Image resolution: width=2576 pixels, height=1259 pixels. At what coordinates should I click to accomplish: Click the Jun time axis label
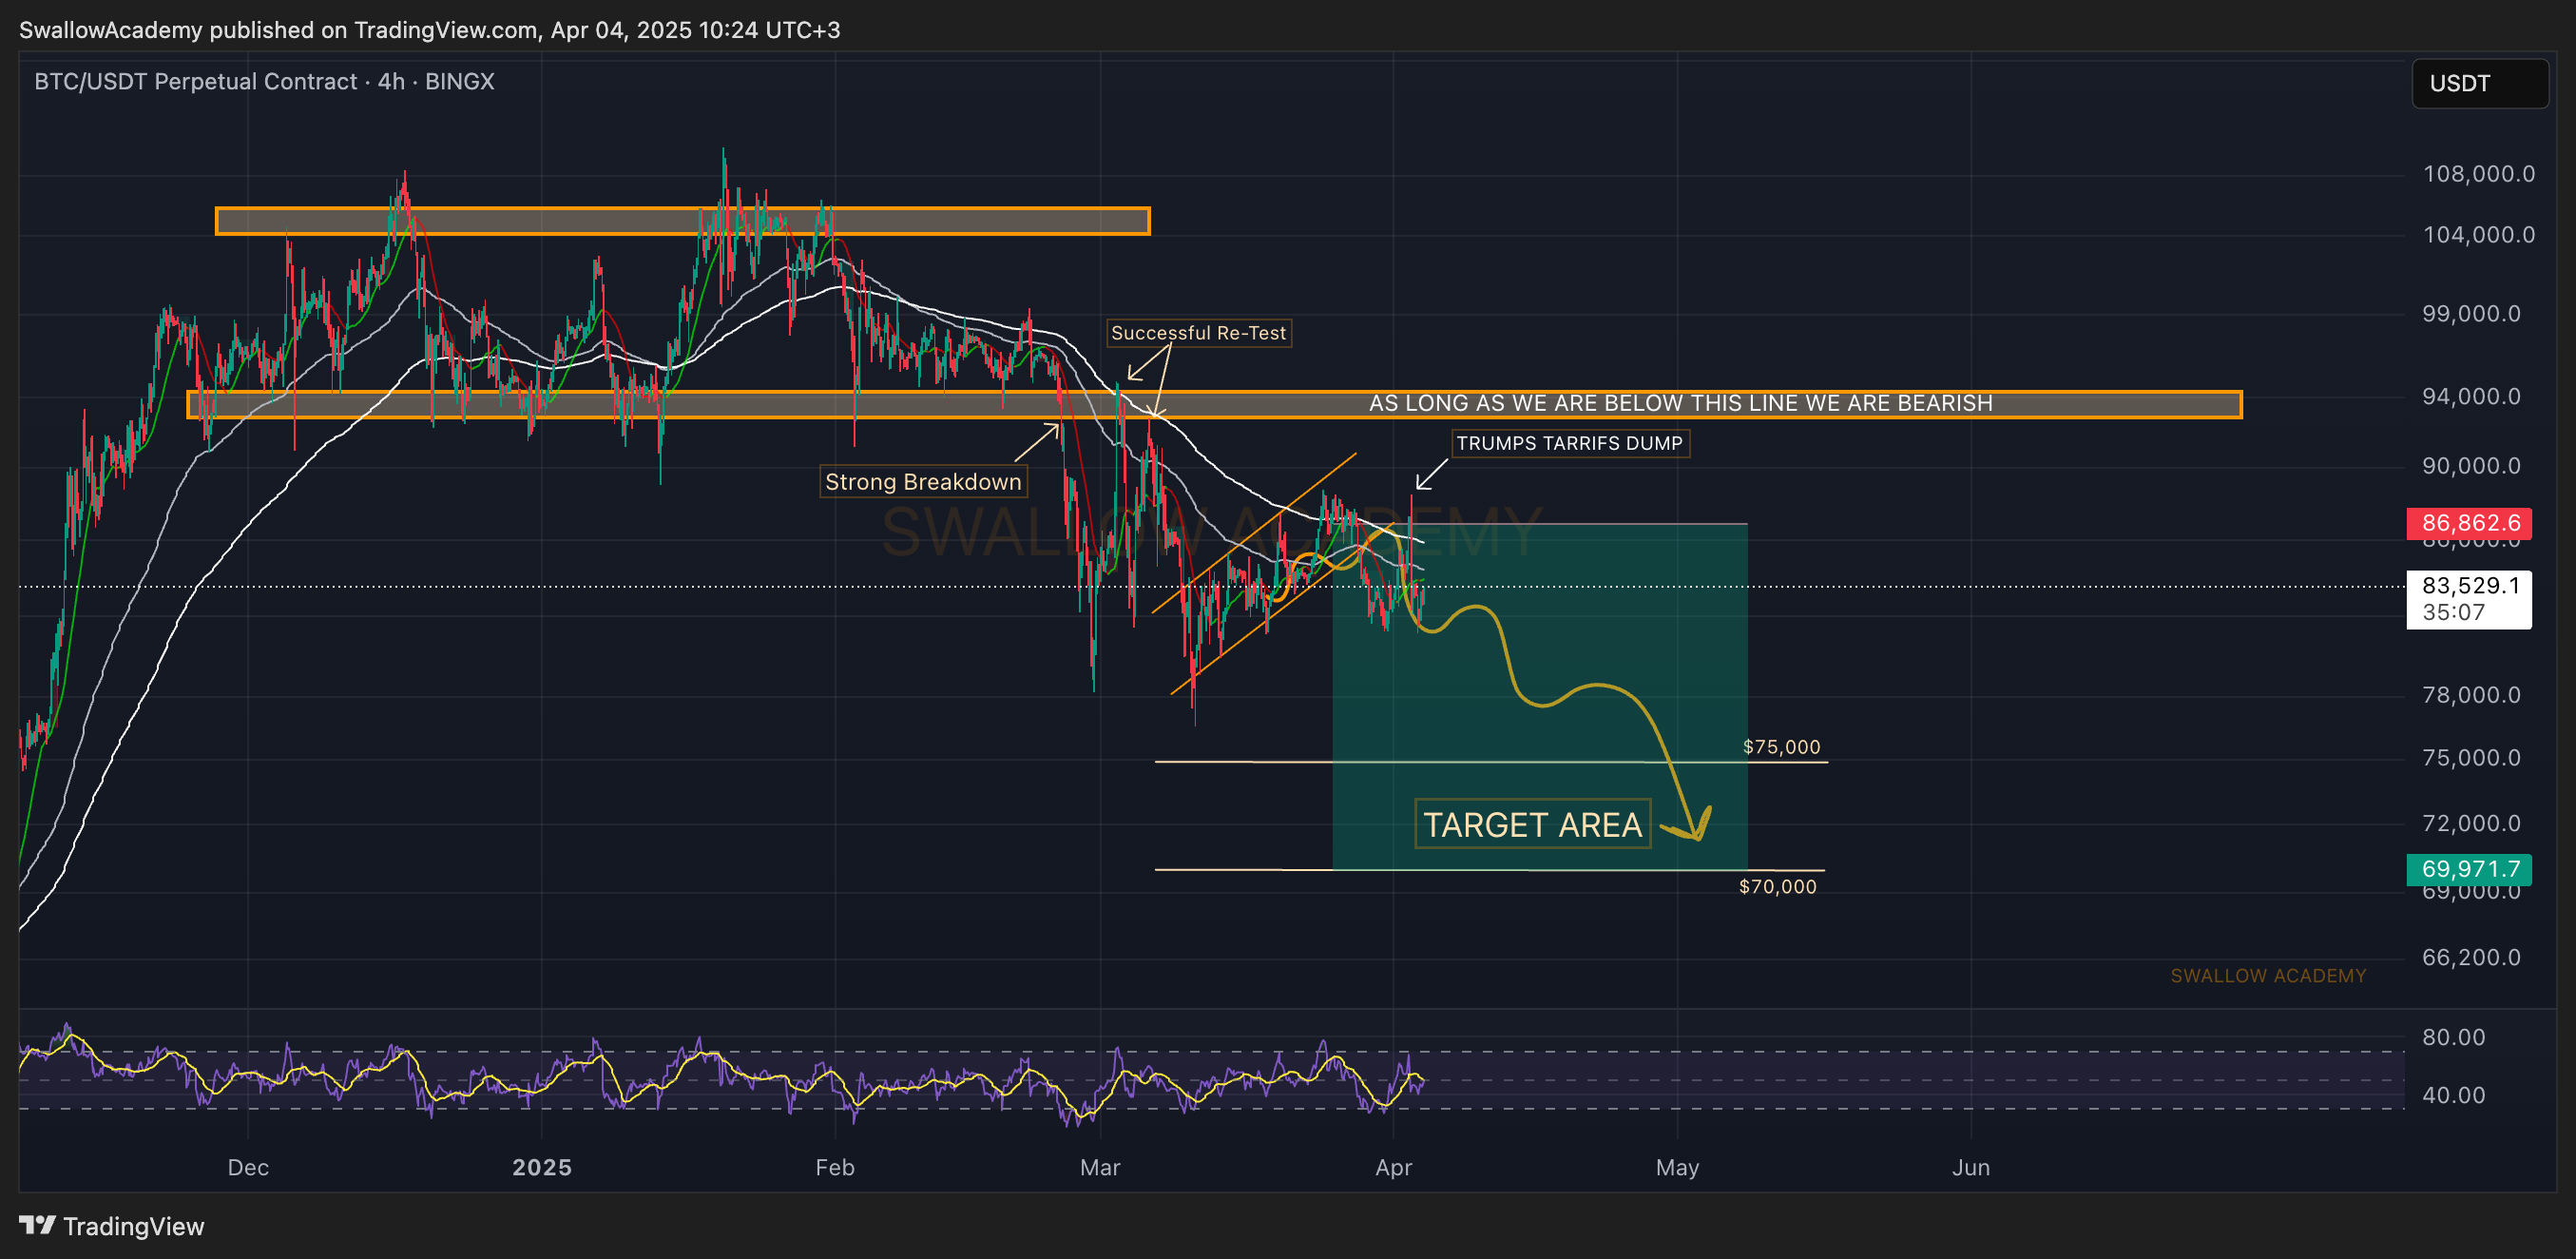coord(1971,1168)
